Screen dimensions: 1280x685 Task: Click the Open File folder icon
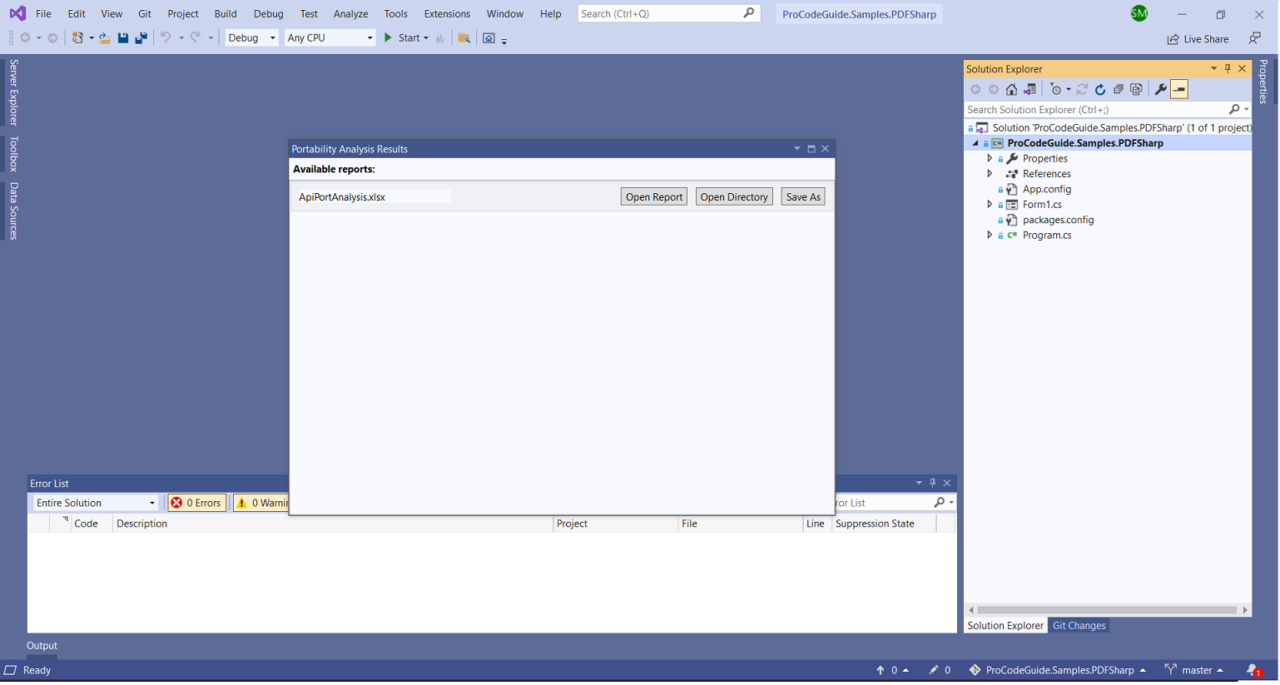pos(105,38)
